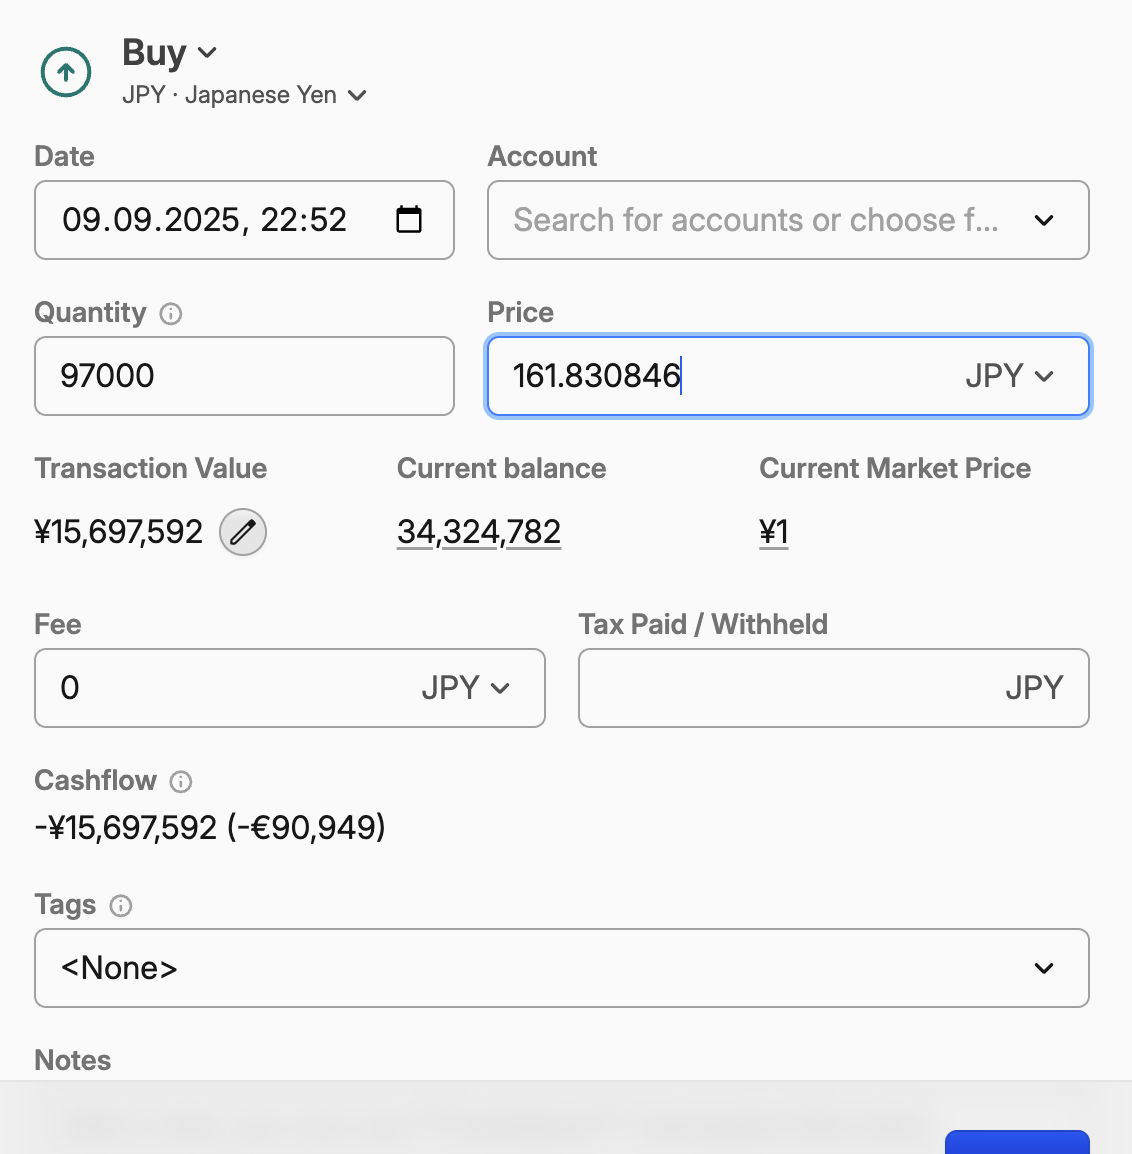Expand the JPY · Japanese Yen selector

click(245, 96)
